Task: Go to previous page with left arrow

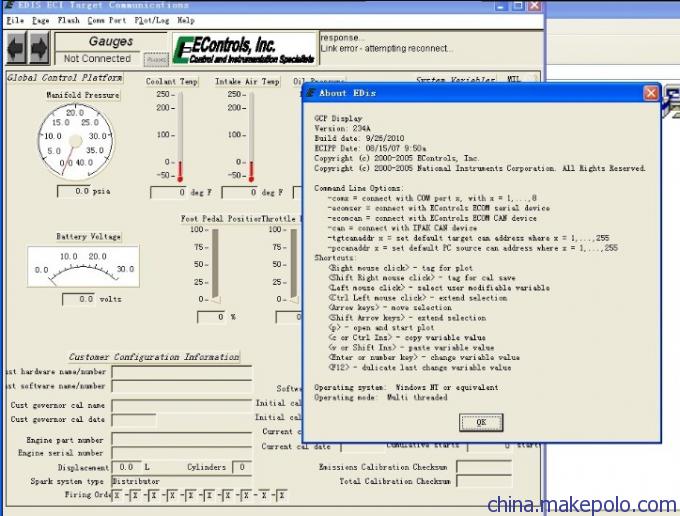Action: [17, 48]
